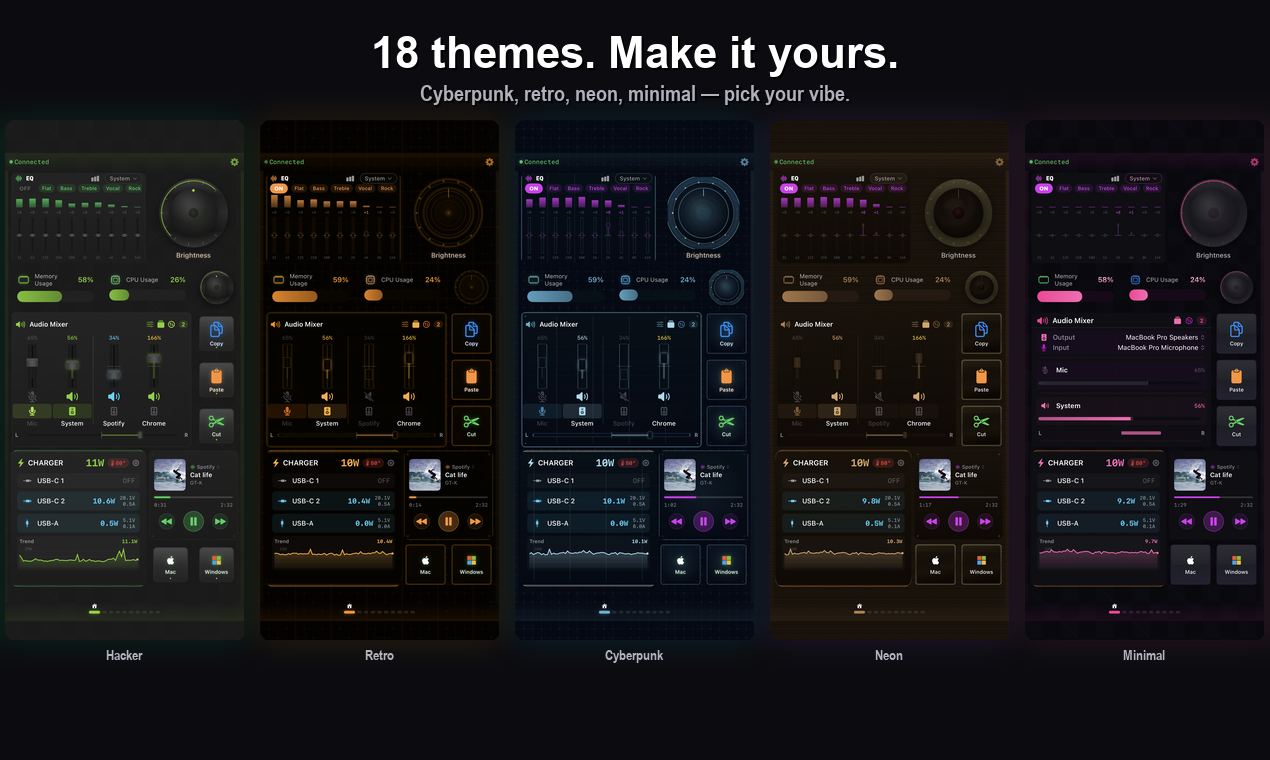Toggle EQ ON switch in Cyberpunk theme panel

tap(534, 188)
